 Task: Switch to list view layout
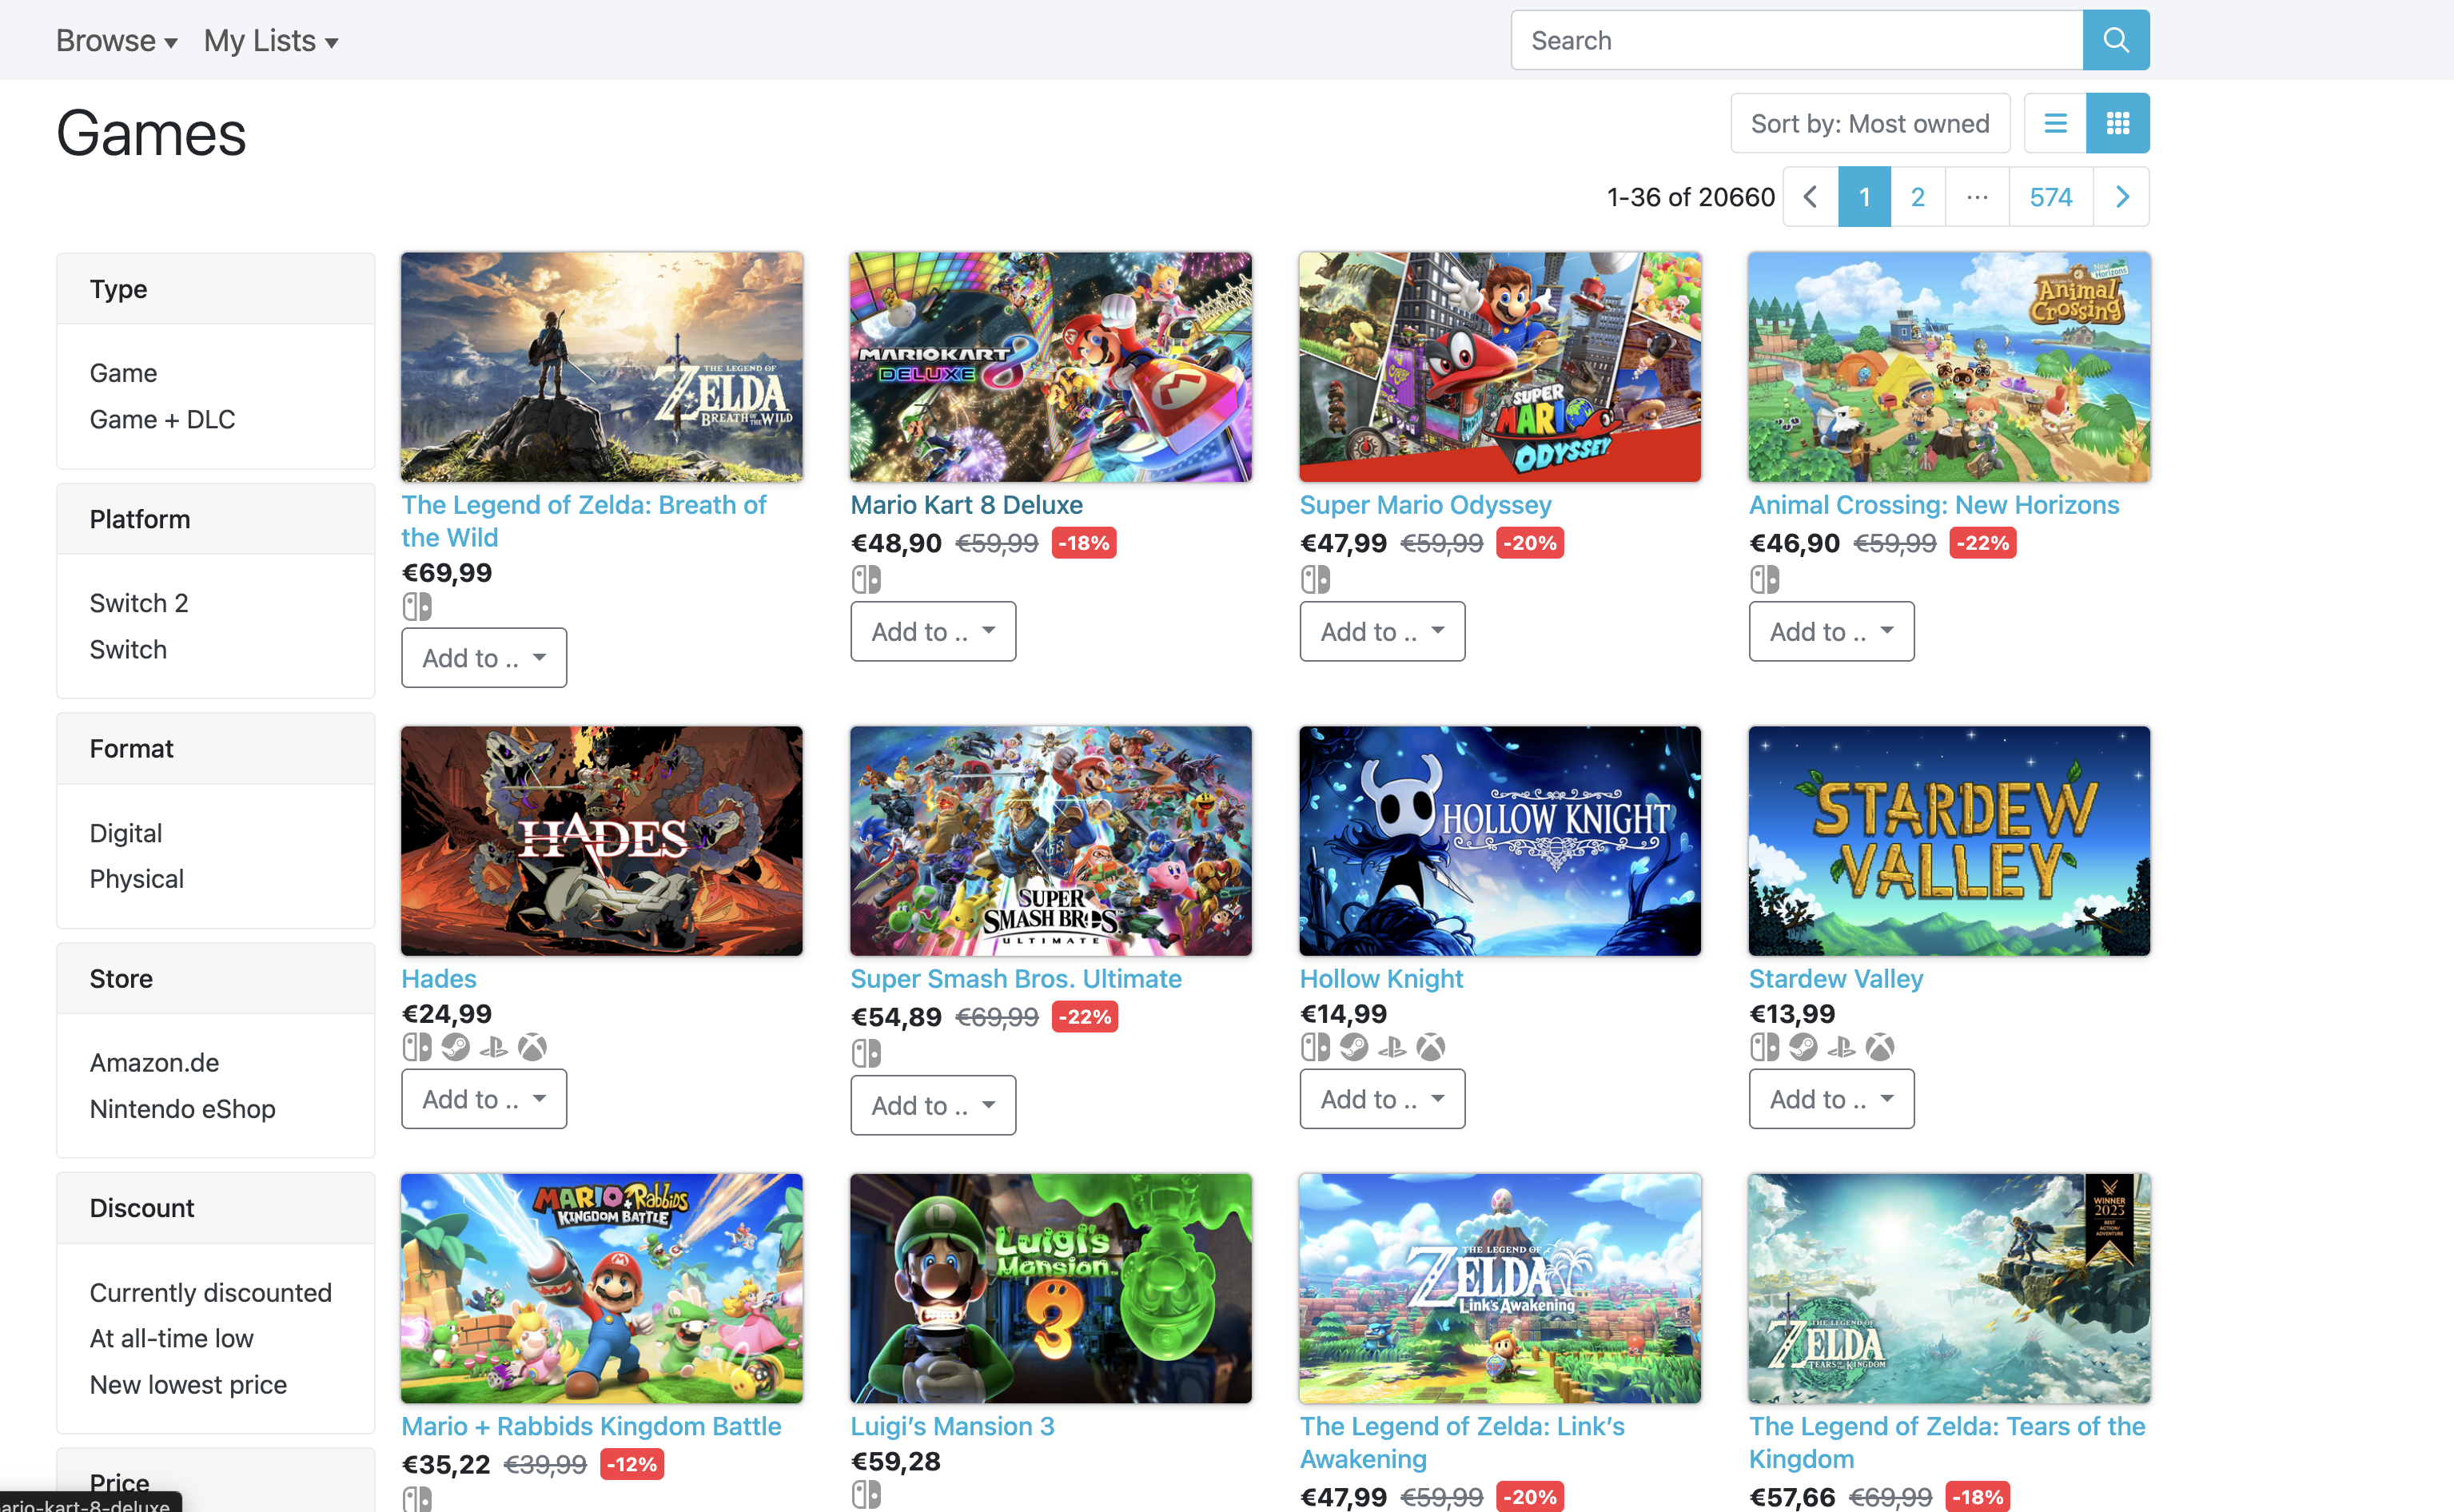pos(2055,123)
